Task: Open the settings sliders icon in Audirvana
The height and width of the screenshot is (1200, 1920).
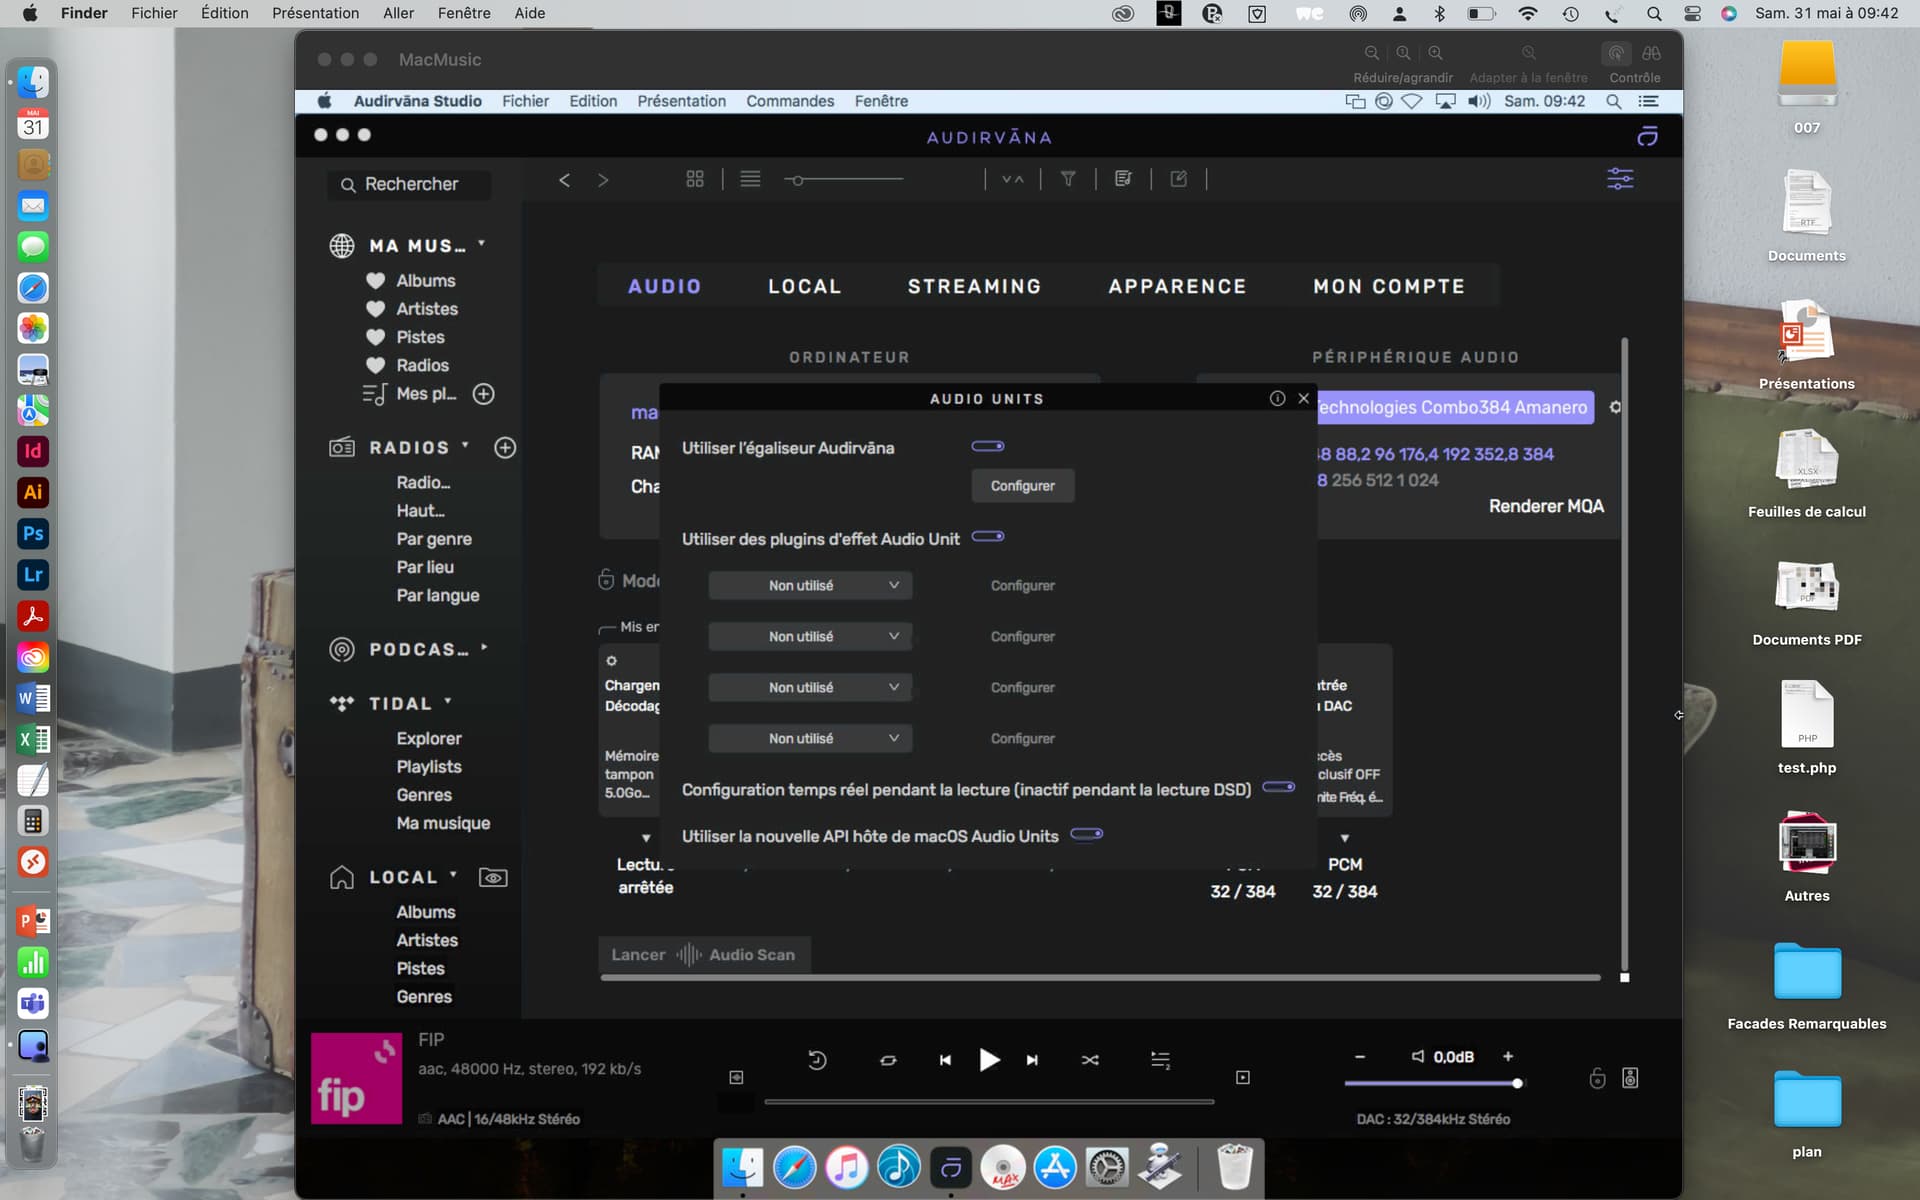Action: click(1620, 179)
